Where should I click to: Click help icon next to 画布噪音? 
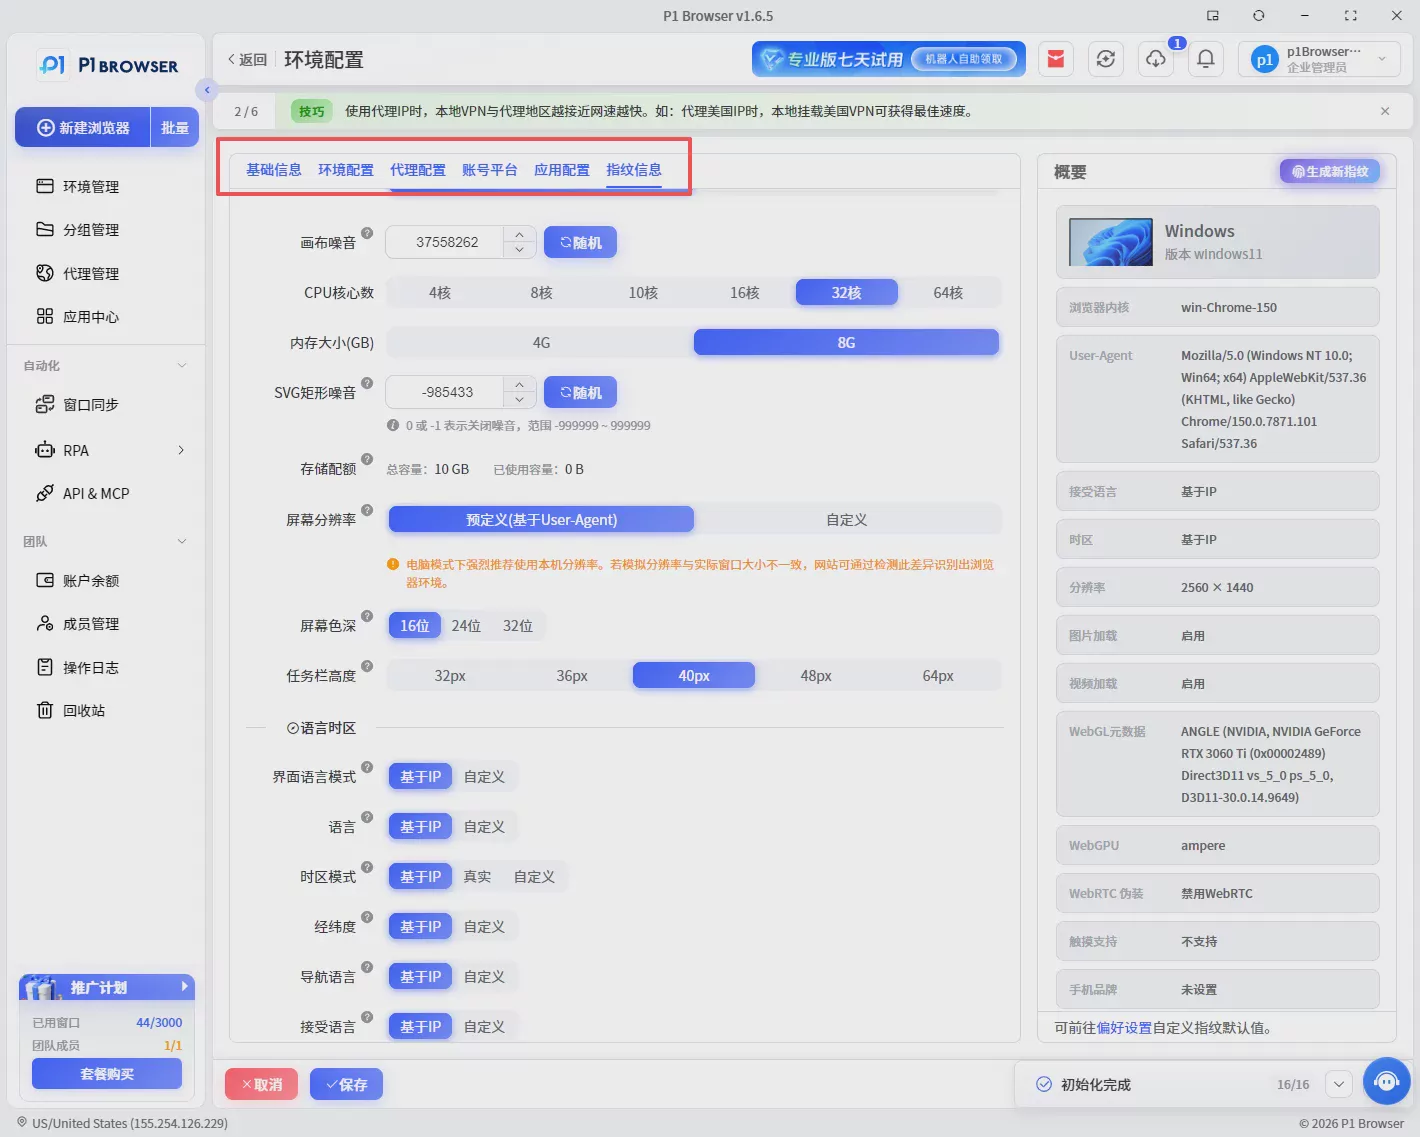367,233
